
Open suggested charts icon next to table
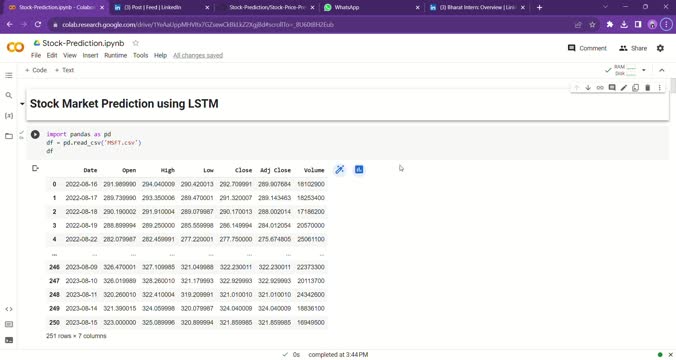tap(359, 170)
